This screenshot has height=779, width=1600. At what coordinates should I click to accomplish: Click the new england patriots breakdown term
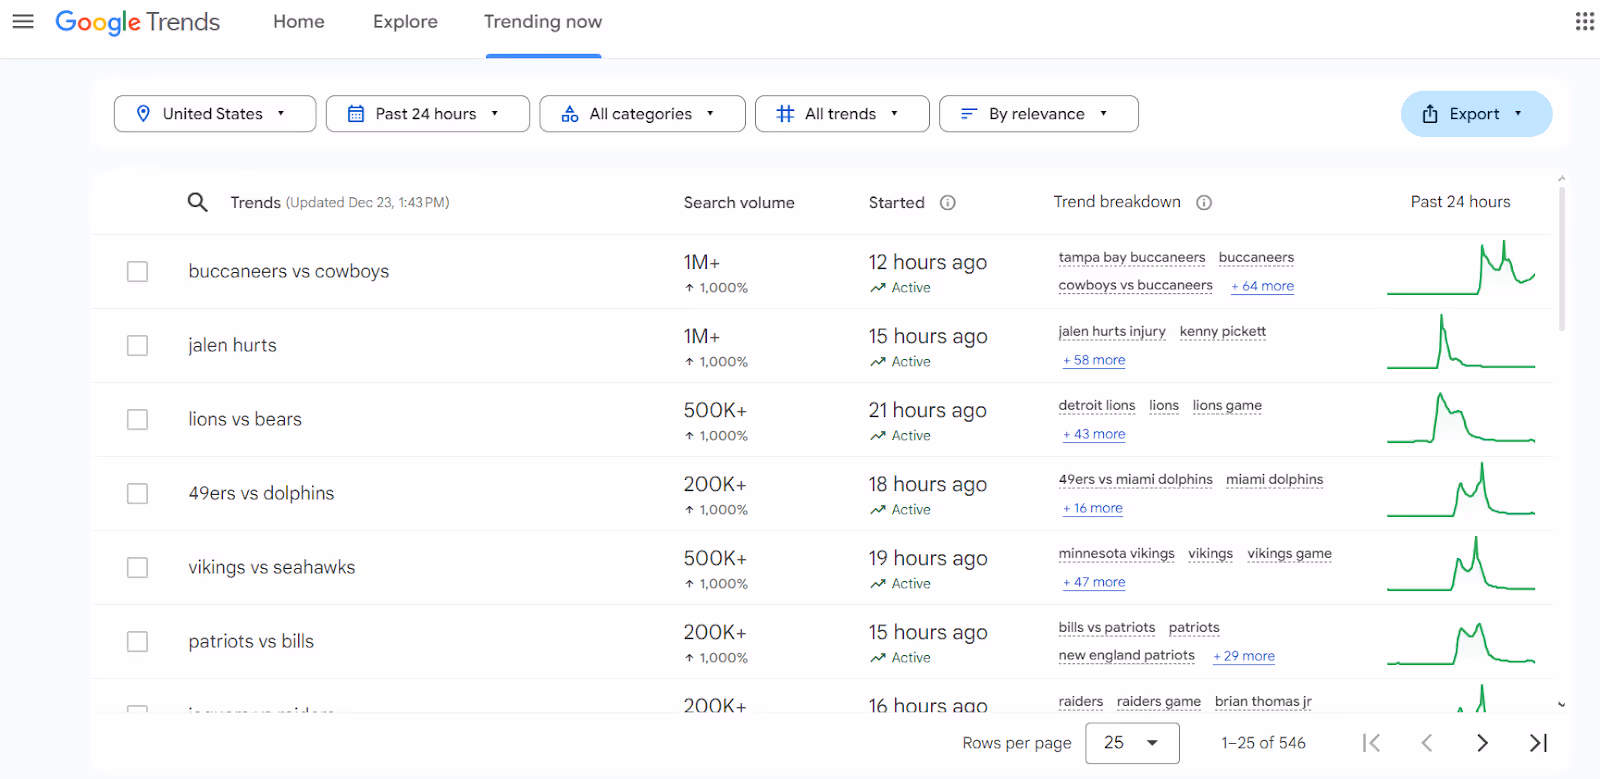[1127, 656]
